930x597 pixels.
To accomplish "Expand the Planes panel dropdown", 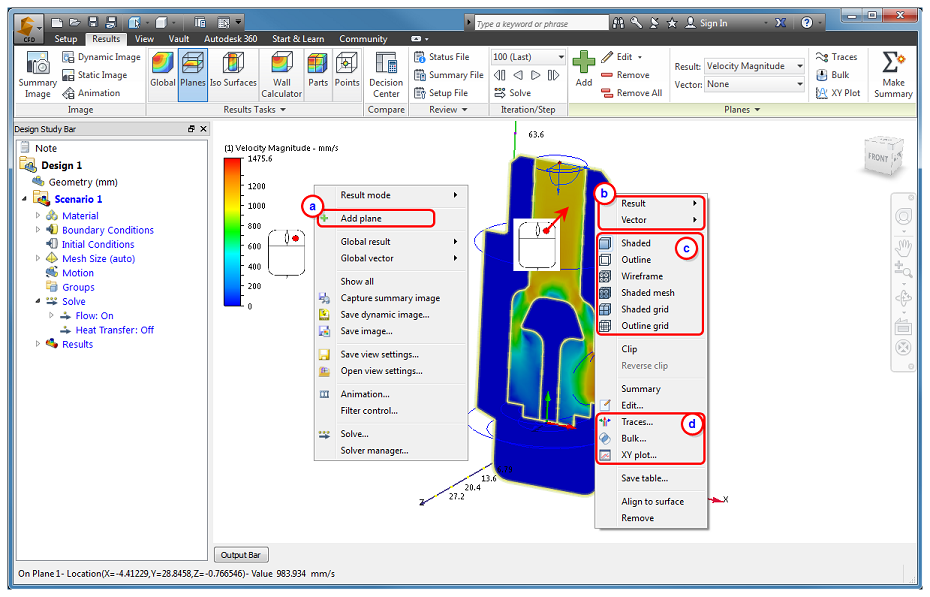I will (742, 110).
